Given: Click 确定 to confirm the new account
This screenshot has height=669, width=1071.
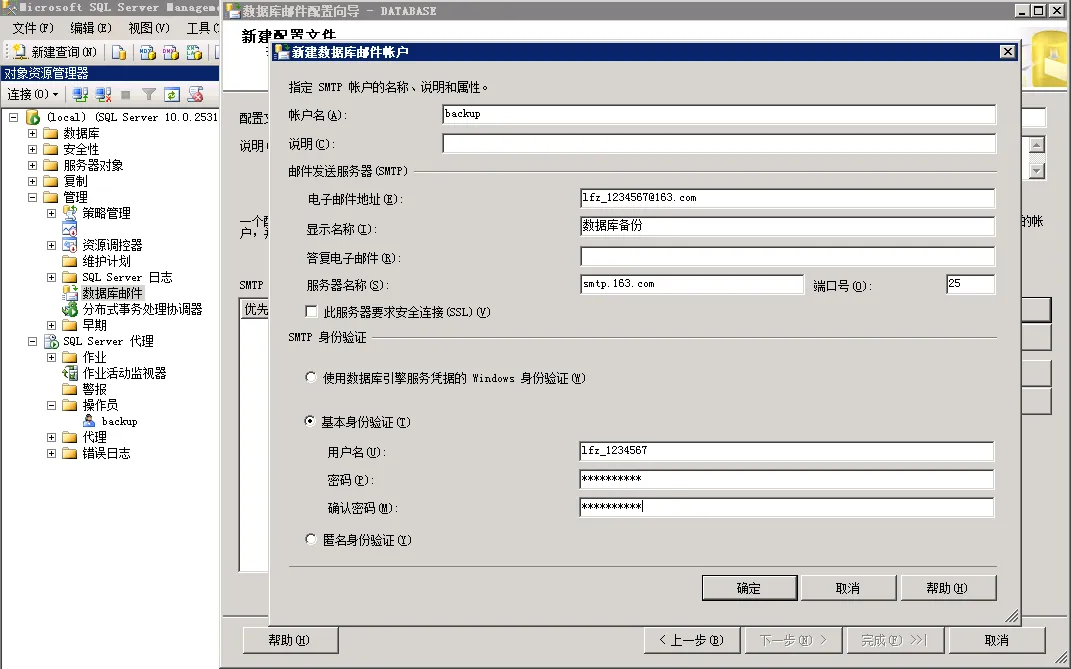Looking at the screenshot, I should click(x=749, y=588).
